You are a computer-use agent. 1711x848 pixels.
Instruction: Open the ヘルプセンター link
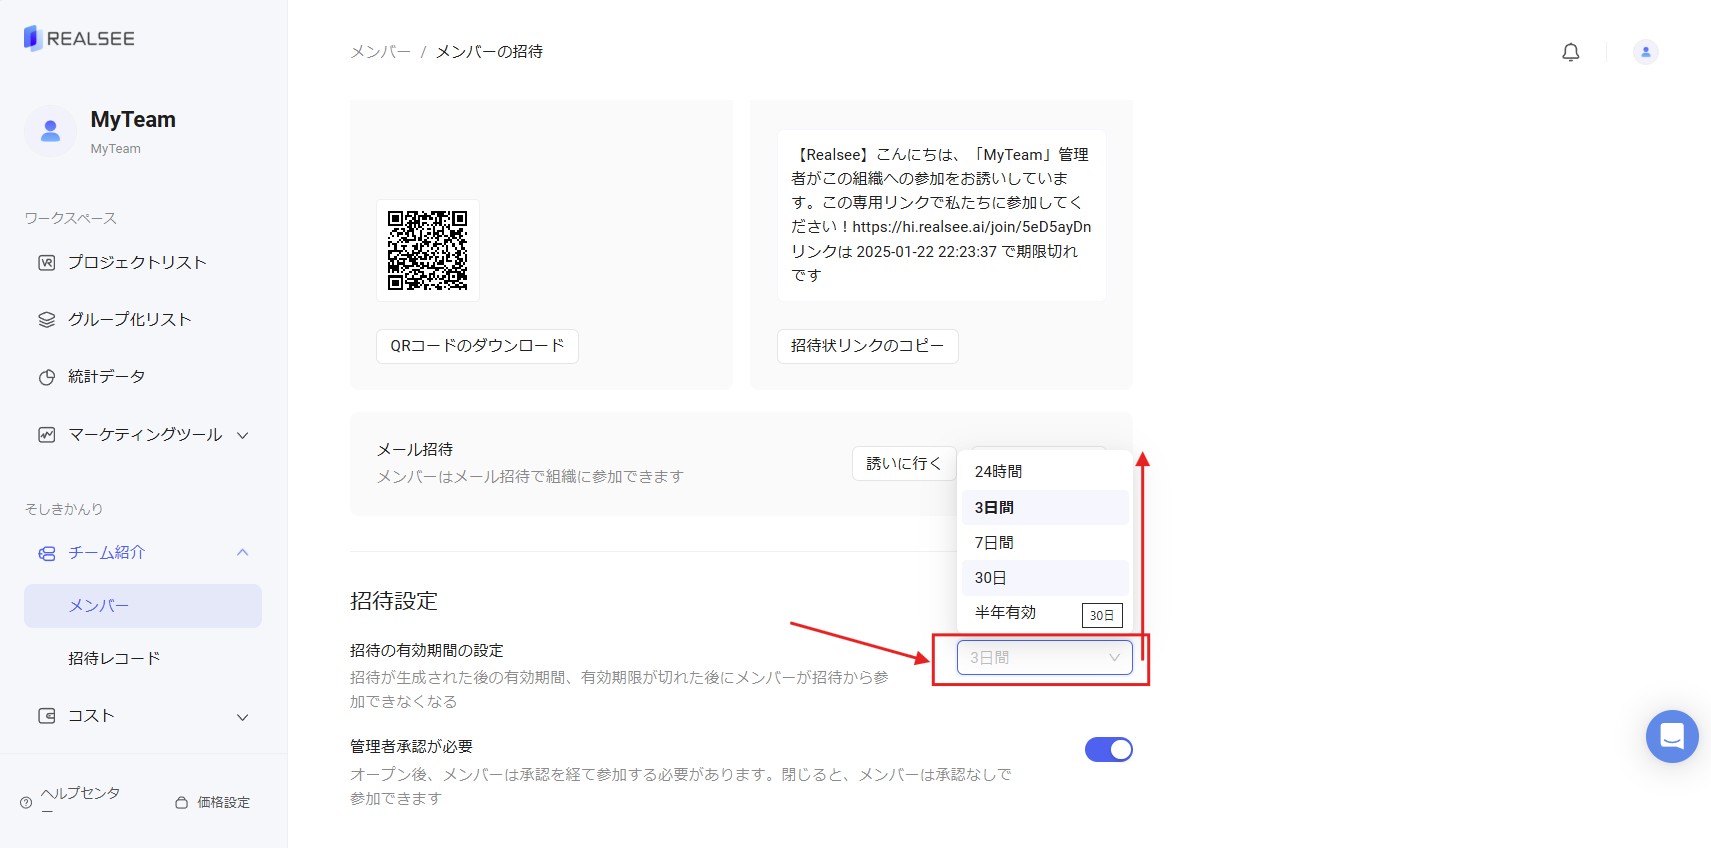click(x=80, y=800)
